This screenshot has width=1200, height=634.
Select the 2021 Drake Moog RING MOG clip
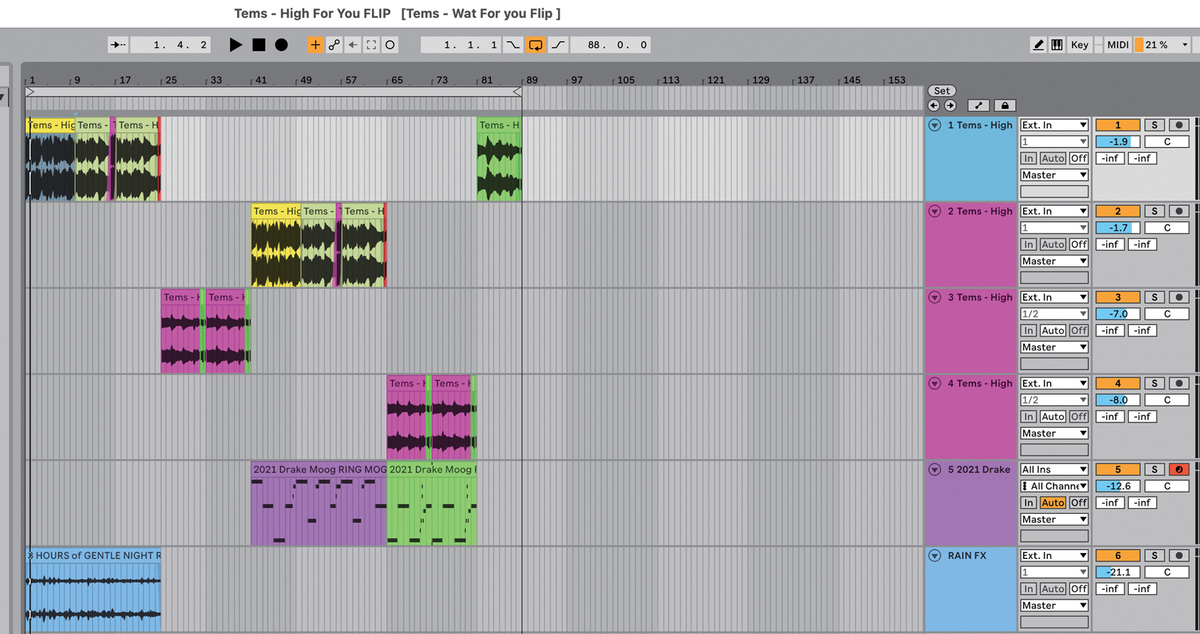(318, 504)
